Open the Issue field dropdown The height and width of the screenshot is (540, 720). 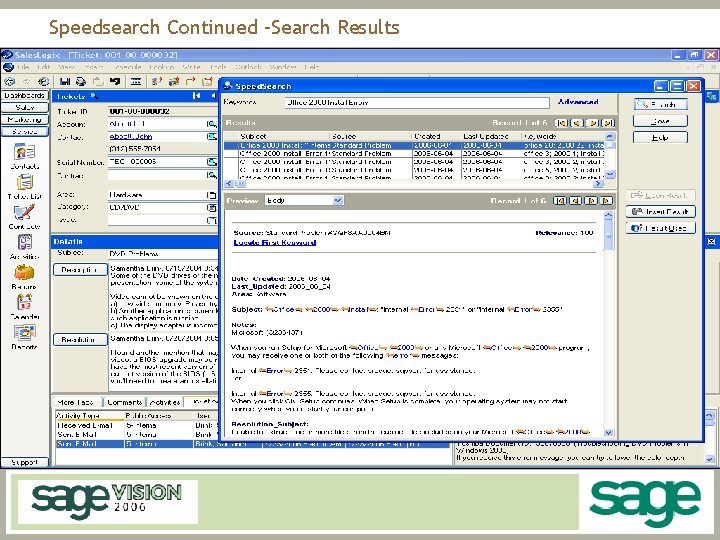(211, 220)
